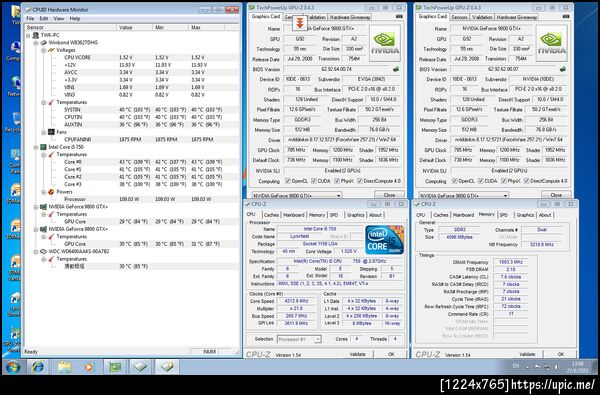Collapse the Voltages node in Hardware Monitor

click(x=44, y=50)
